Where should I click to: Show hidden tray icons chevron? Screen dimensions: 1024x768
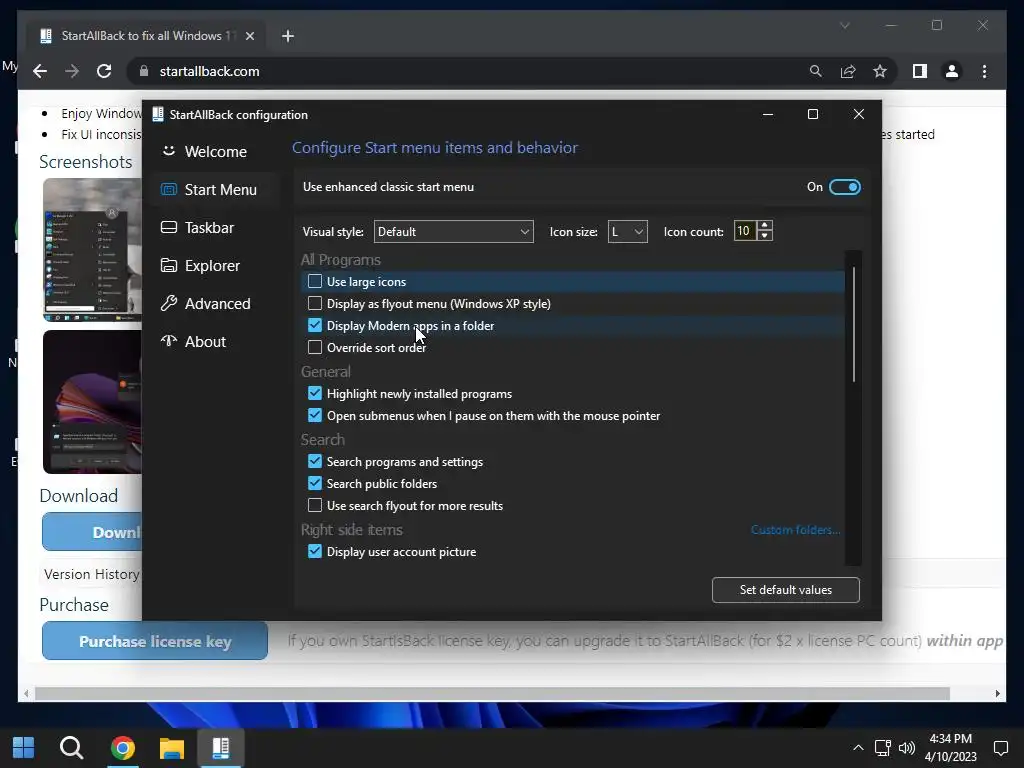tap(858, 748)
